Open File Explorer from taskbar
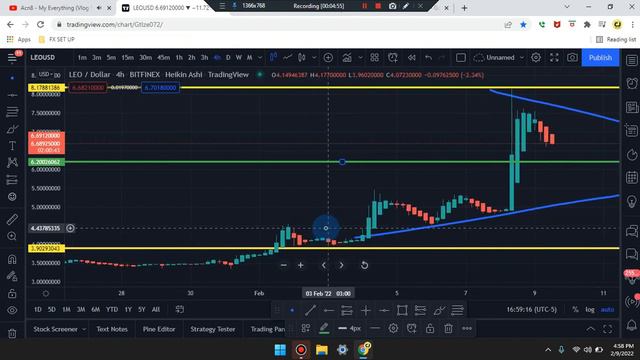640x360 pixels. pos(322,350)
